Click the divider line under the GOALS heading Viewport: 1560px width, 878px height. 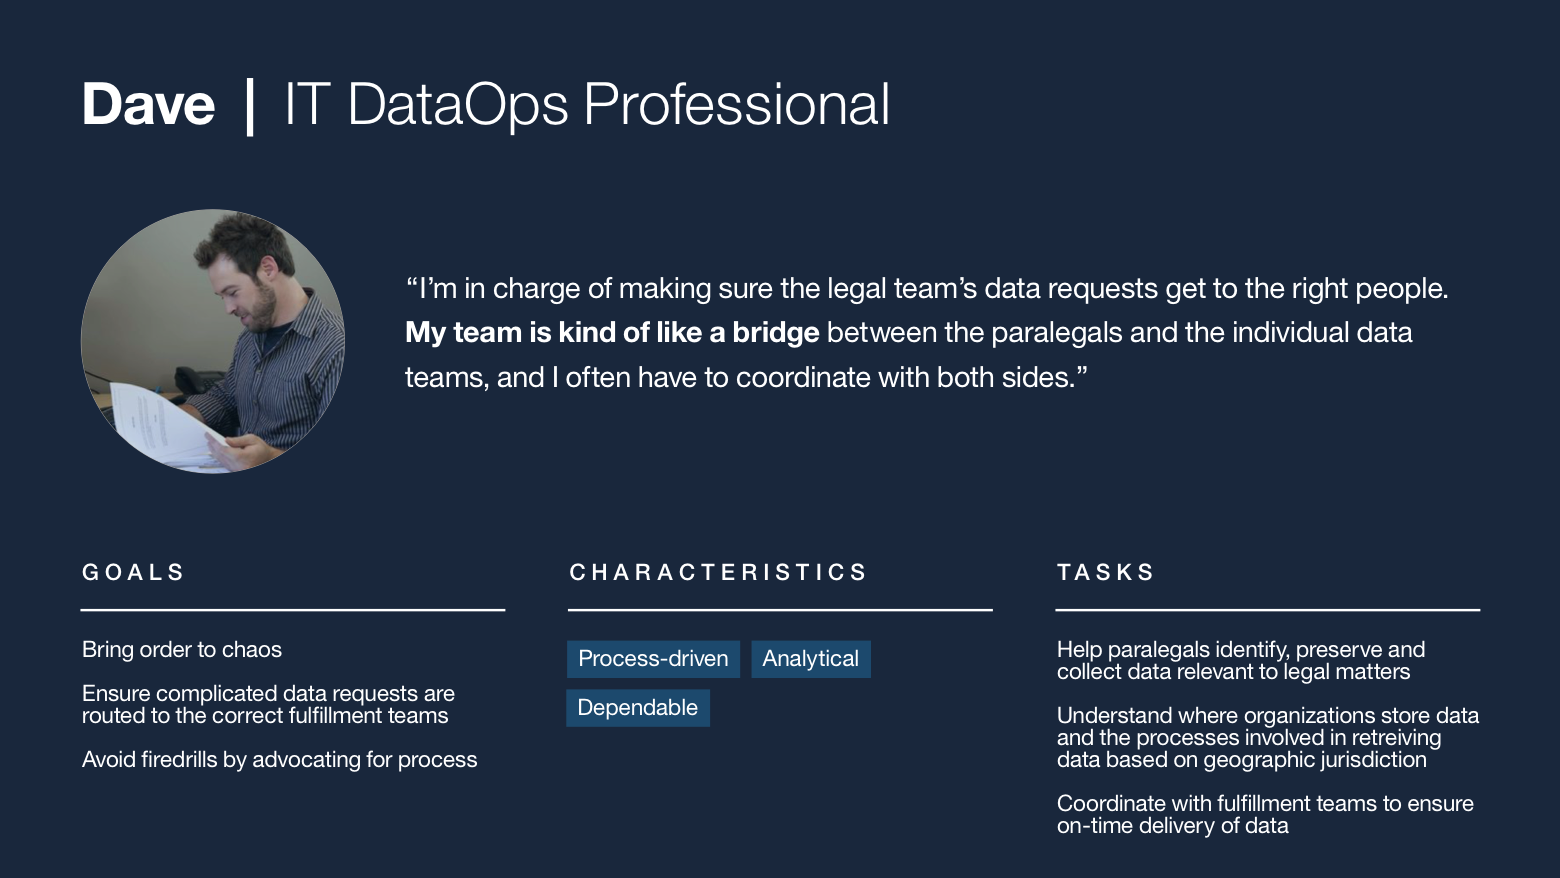pos(293,609)
